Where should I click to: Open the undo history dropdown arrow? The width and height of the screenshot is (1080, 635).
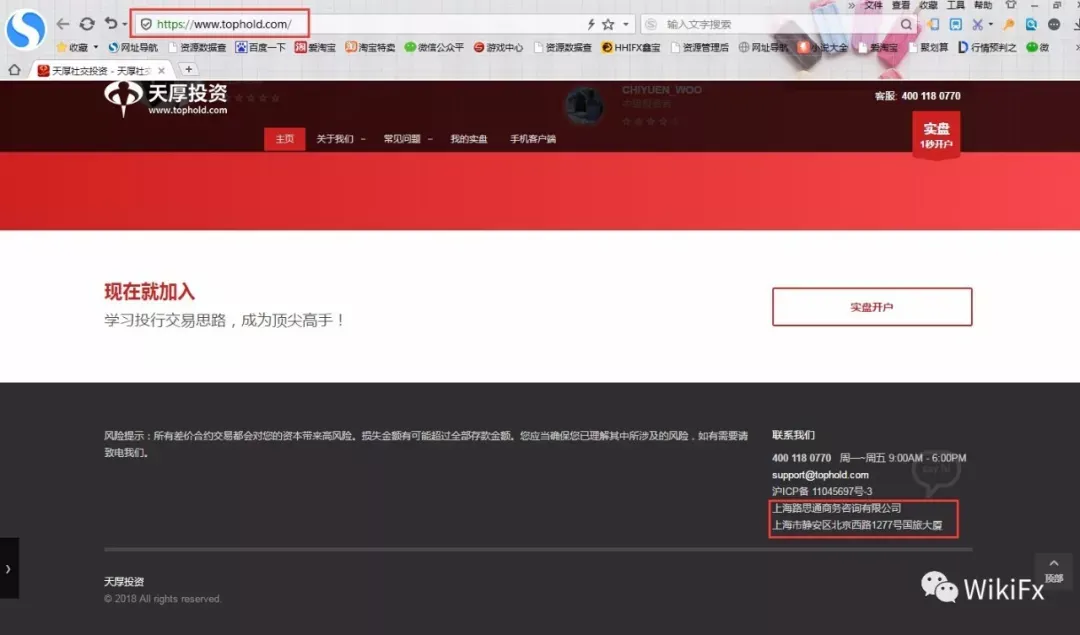coord(125,25)
